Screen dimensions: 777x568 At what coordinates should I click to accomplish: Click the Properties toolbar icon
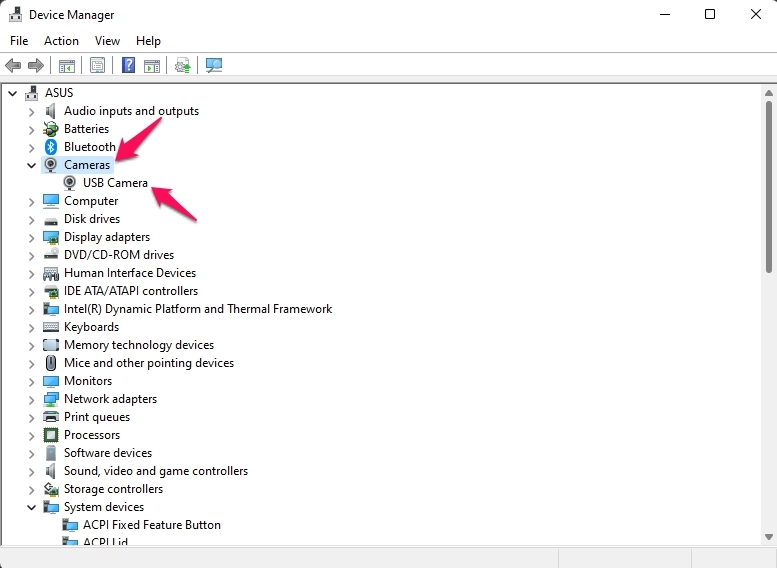(97, 66)
